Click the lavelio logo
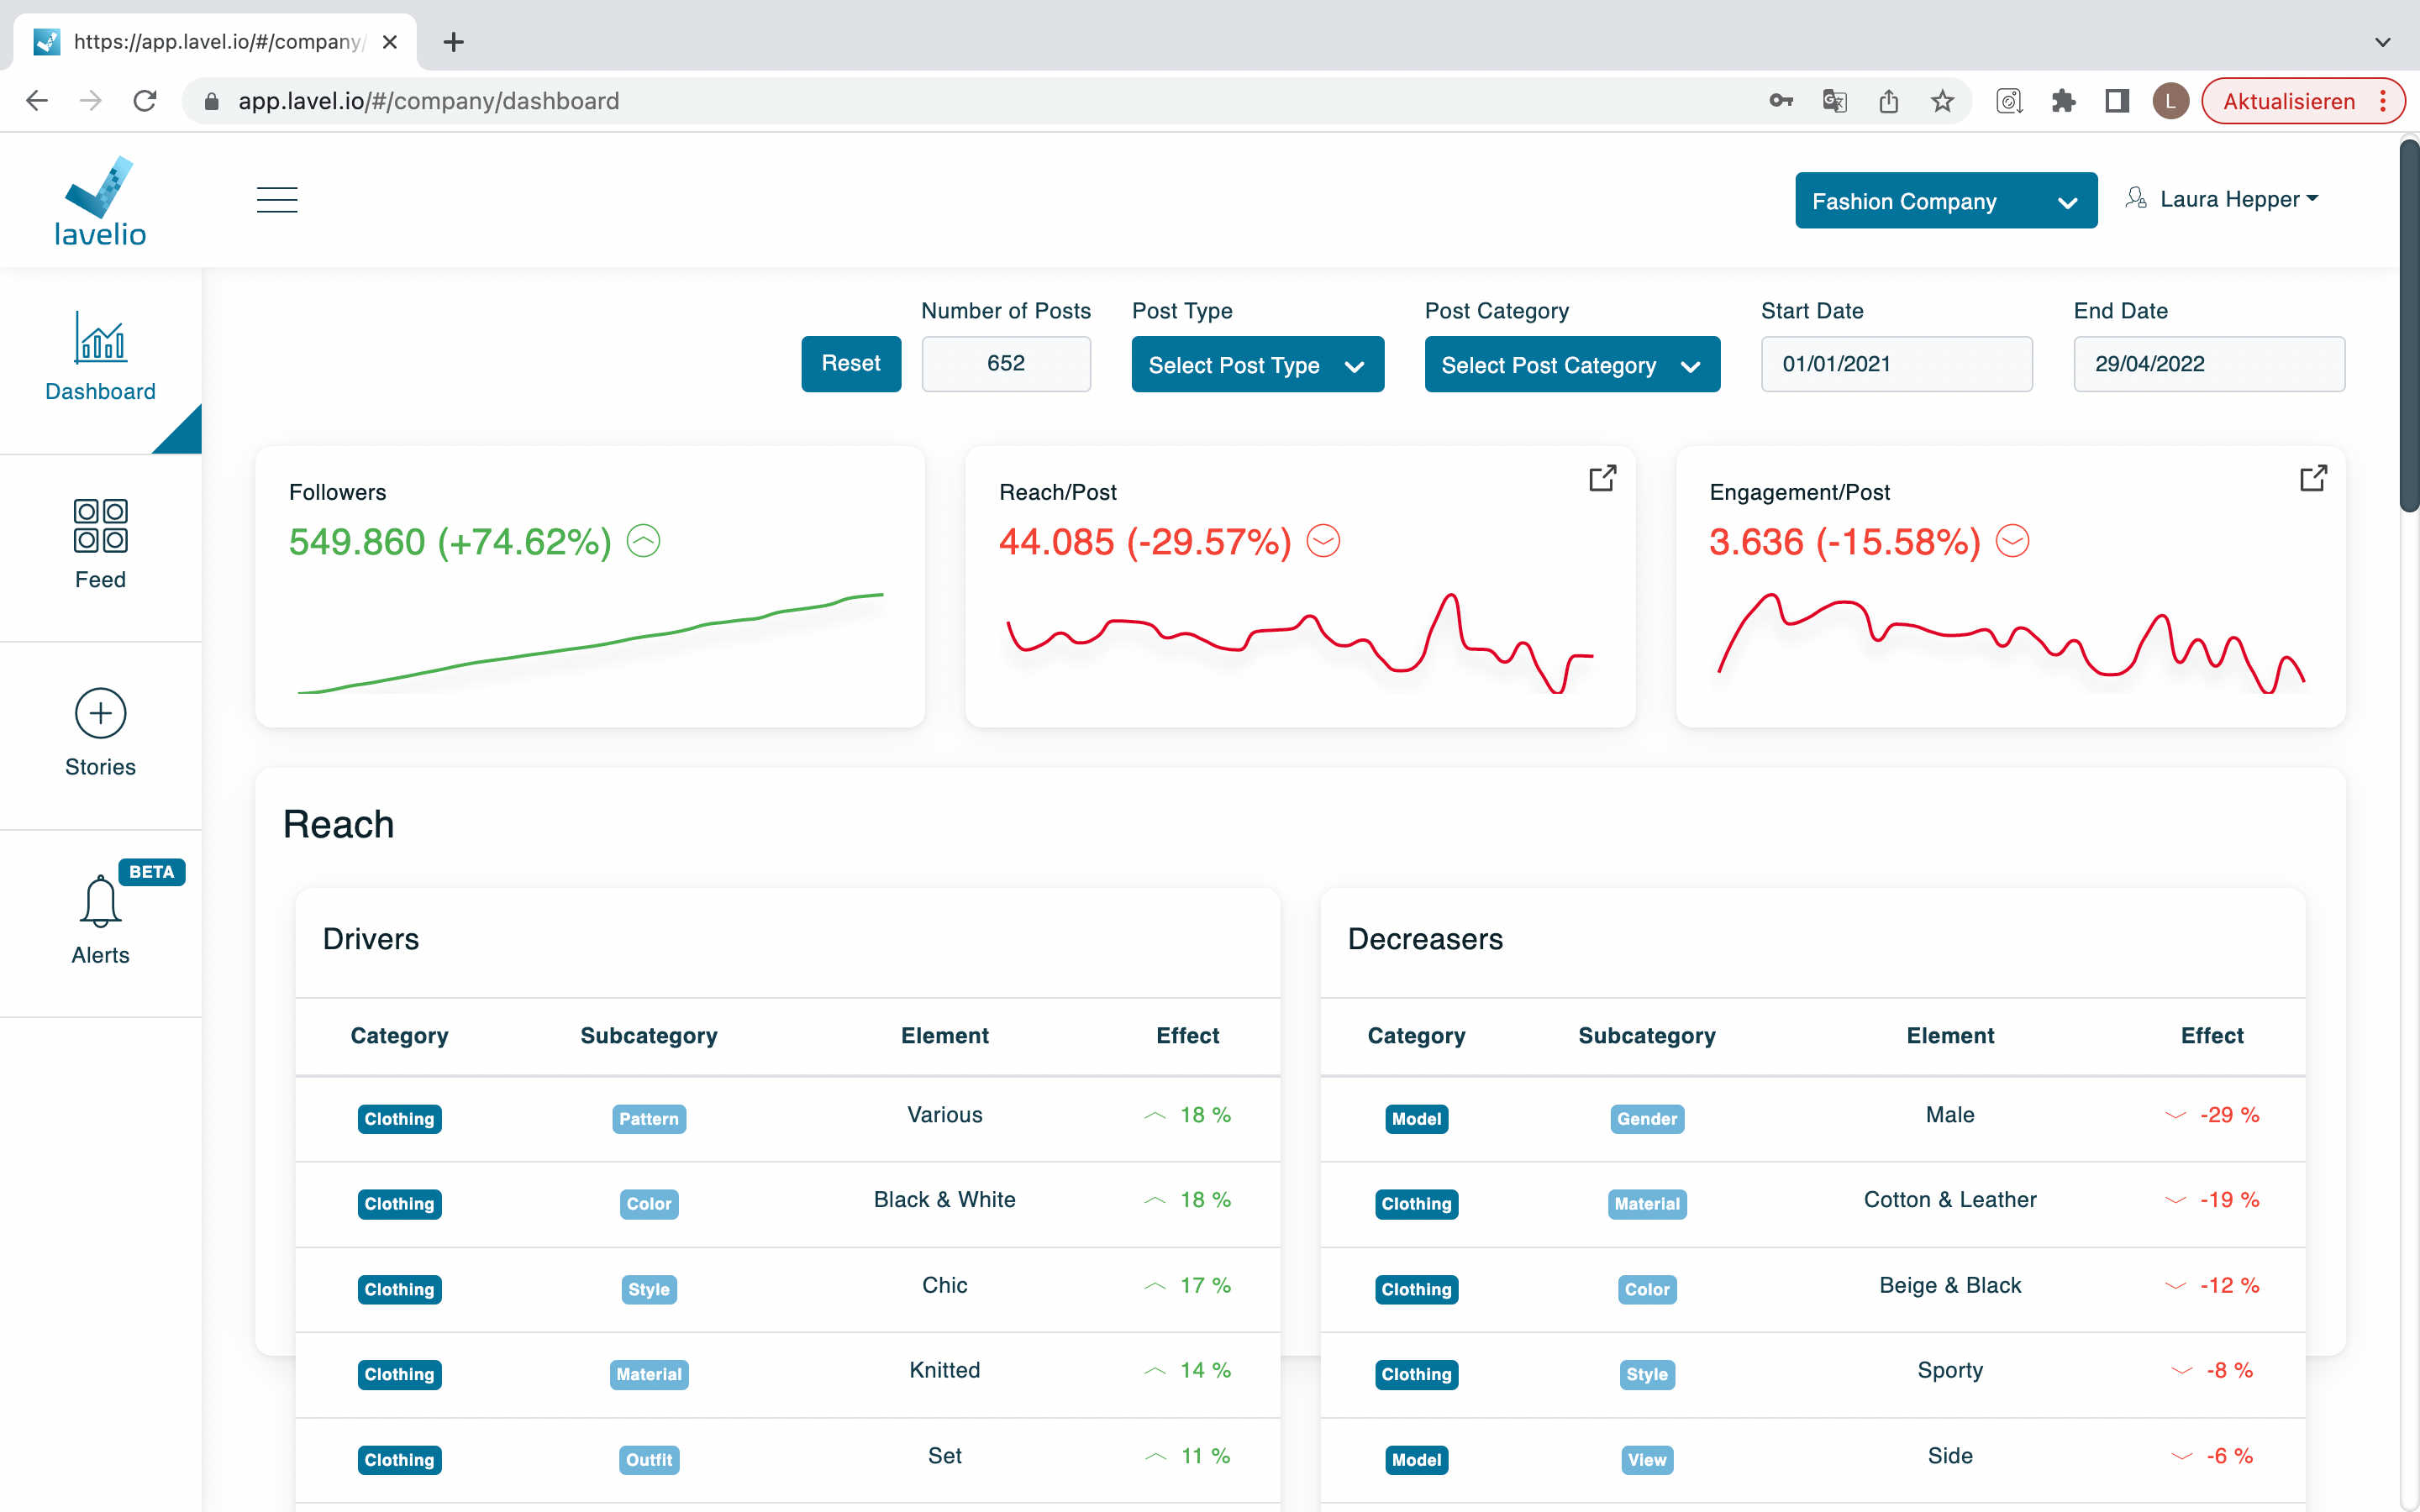This screenshot has width=2420, height=1512. click(100, 202)
